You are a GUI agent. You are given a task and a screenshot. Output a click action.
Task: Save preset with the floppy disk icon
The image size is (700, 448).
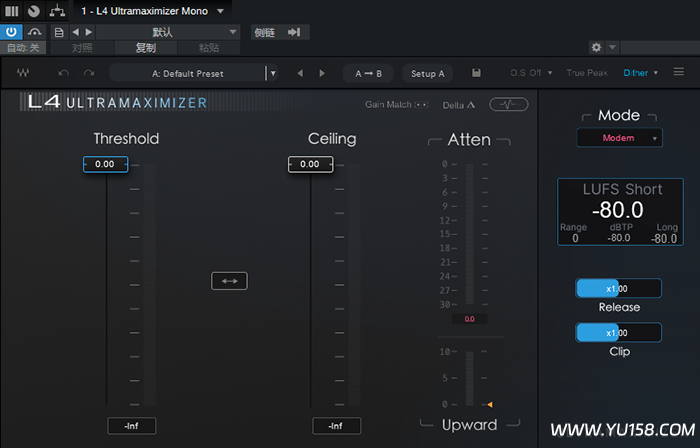(476, 73)
